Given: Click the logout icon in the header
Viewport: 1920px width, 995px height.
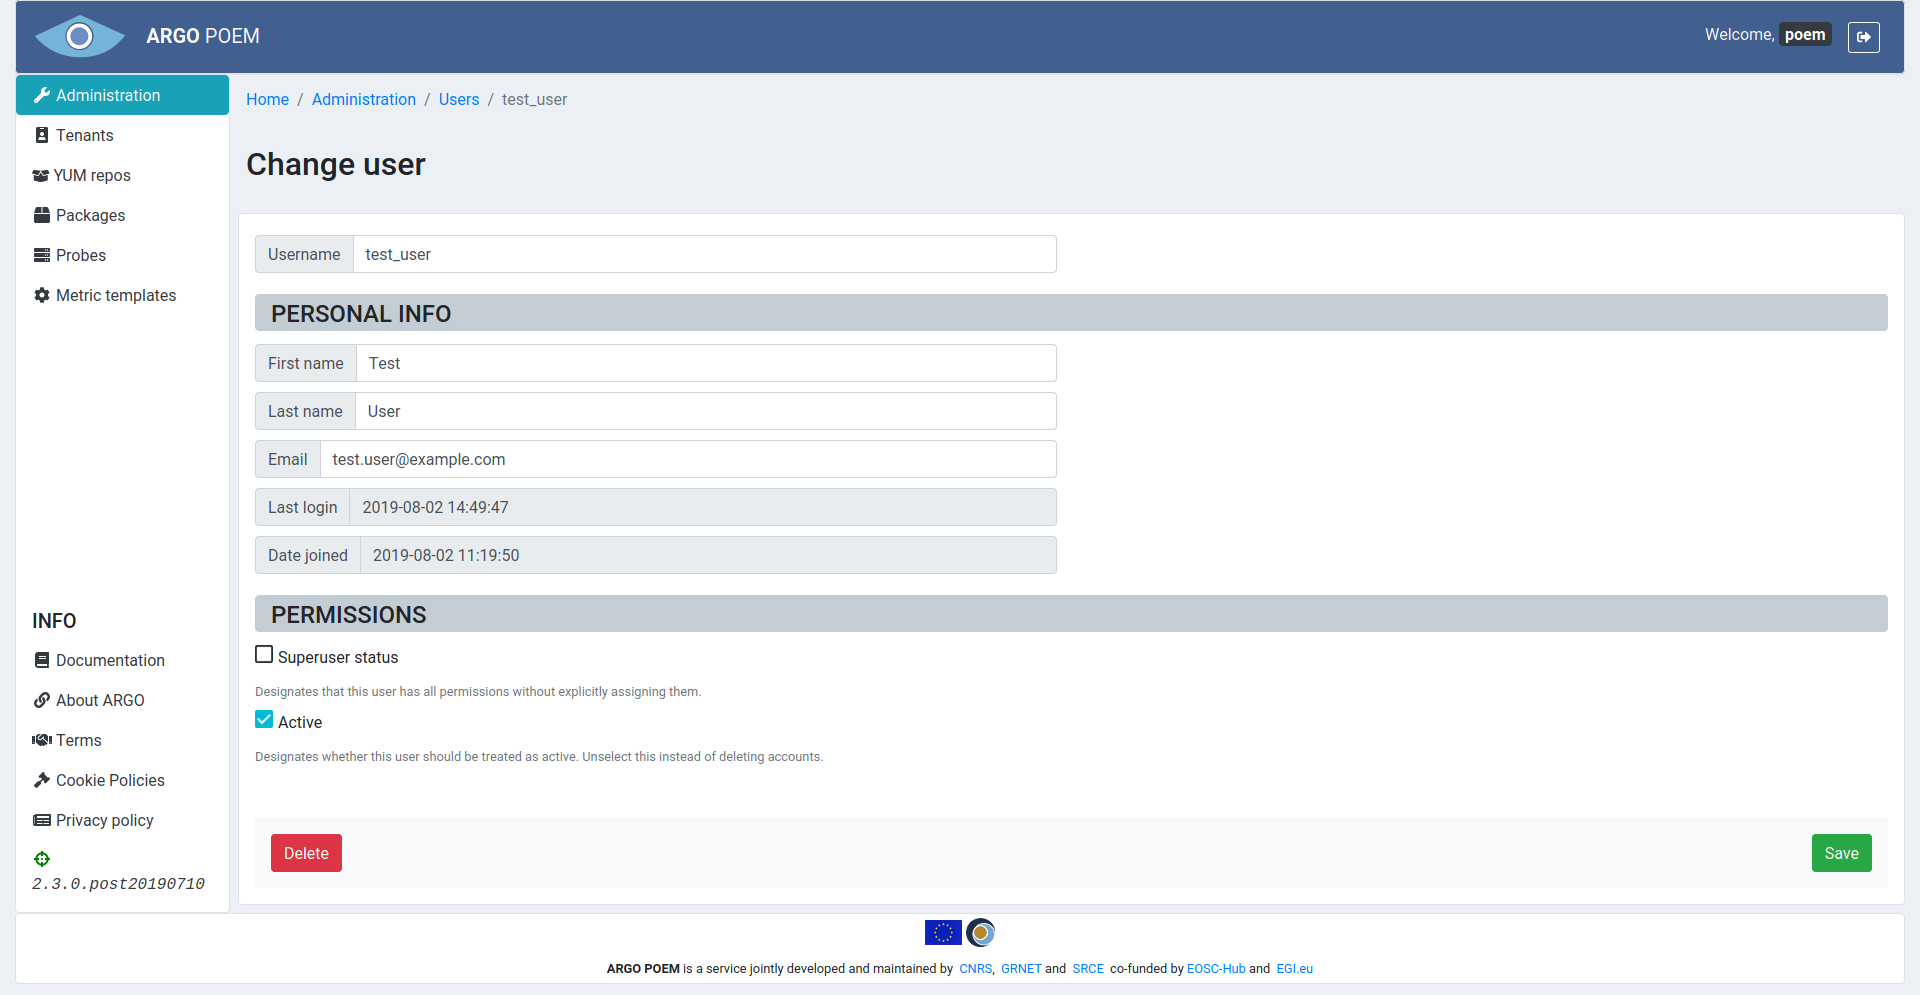Looking at the screenshot, I should (x=1863, y=36).
